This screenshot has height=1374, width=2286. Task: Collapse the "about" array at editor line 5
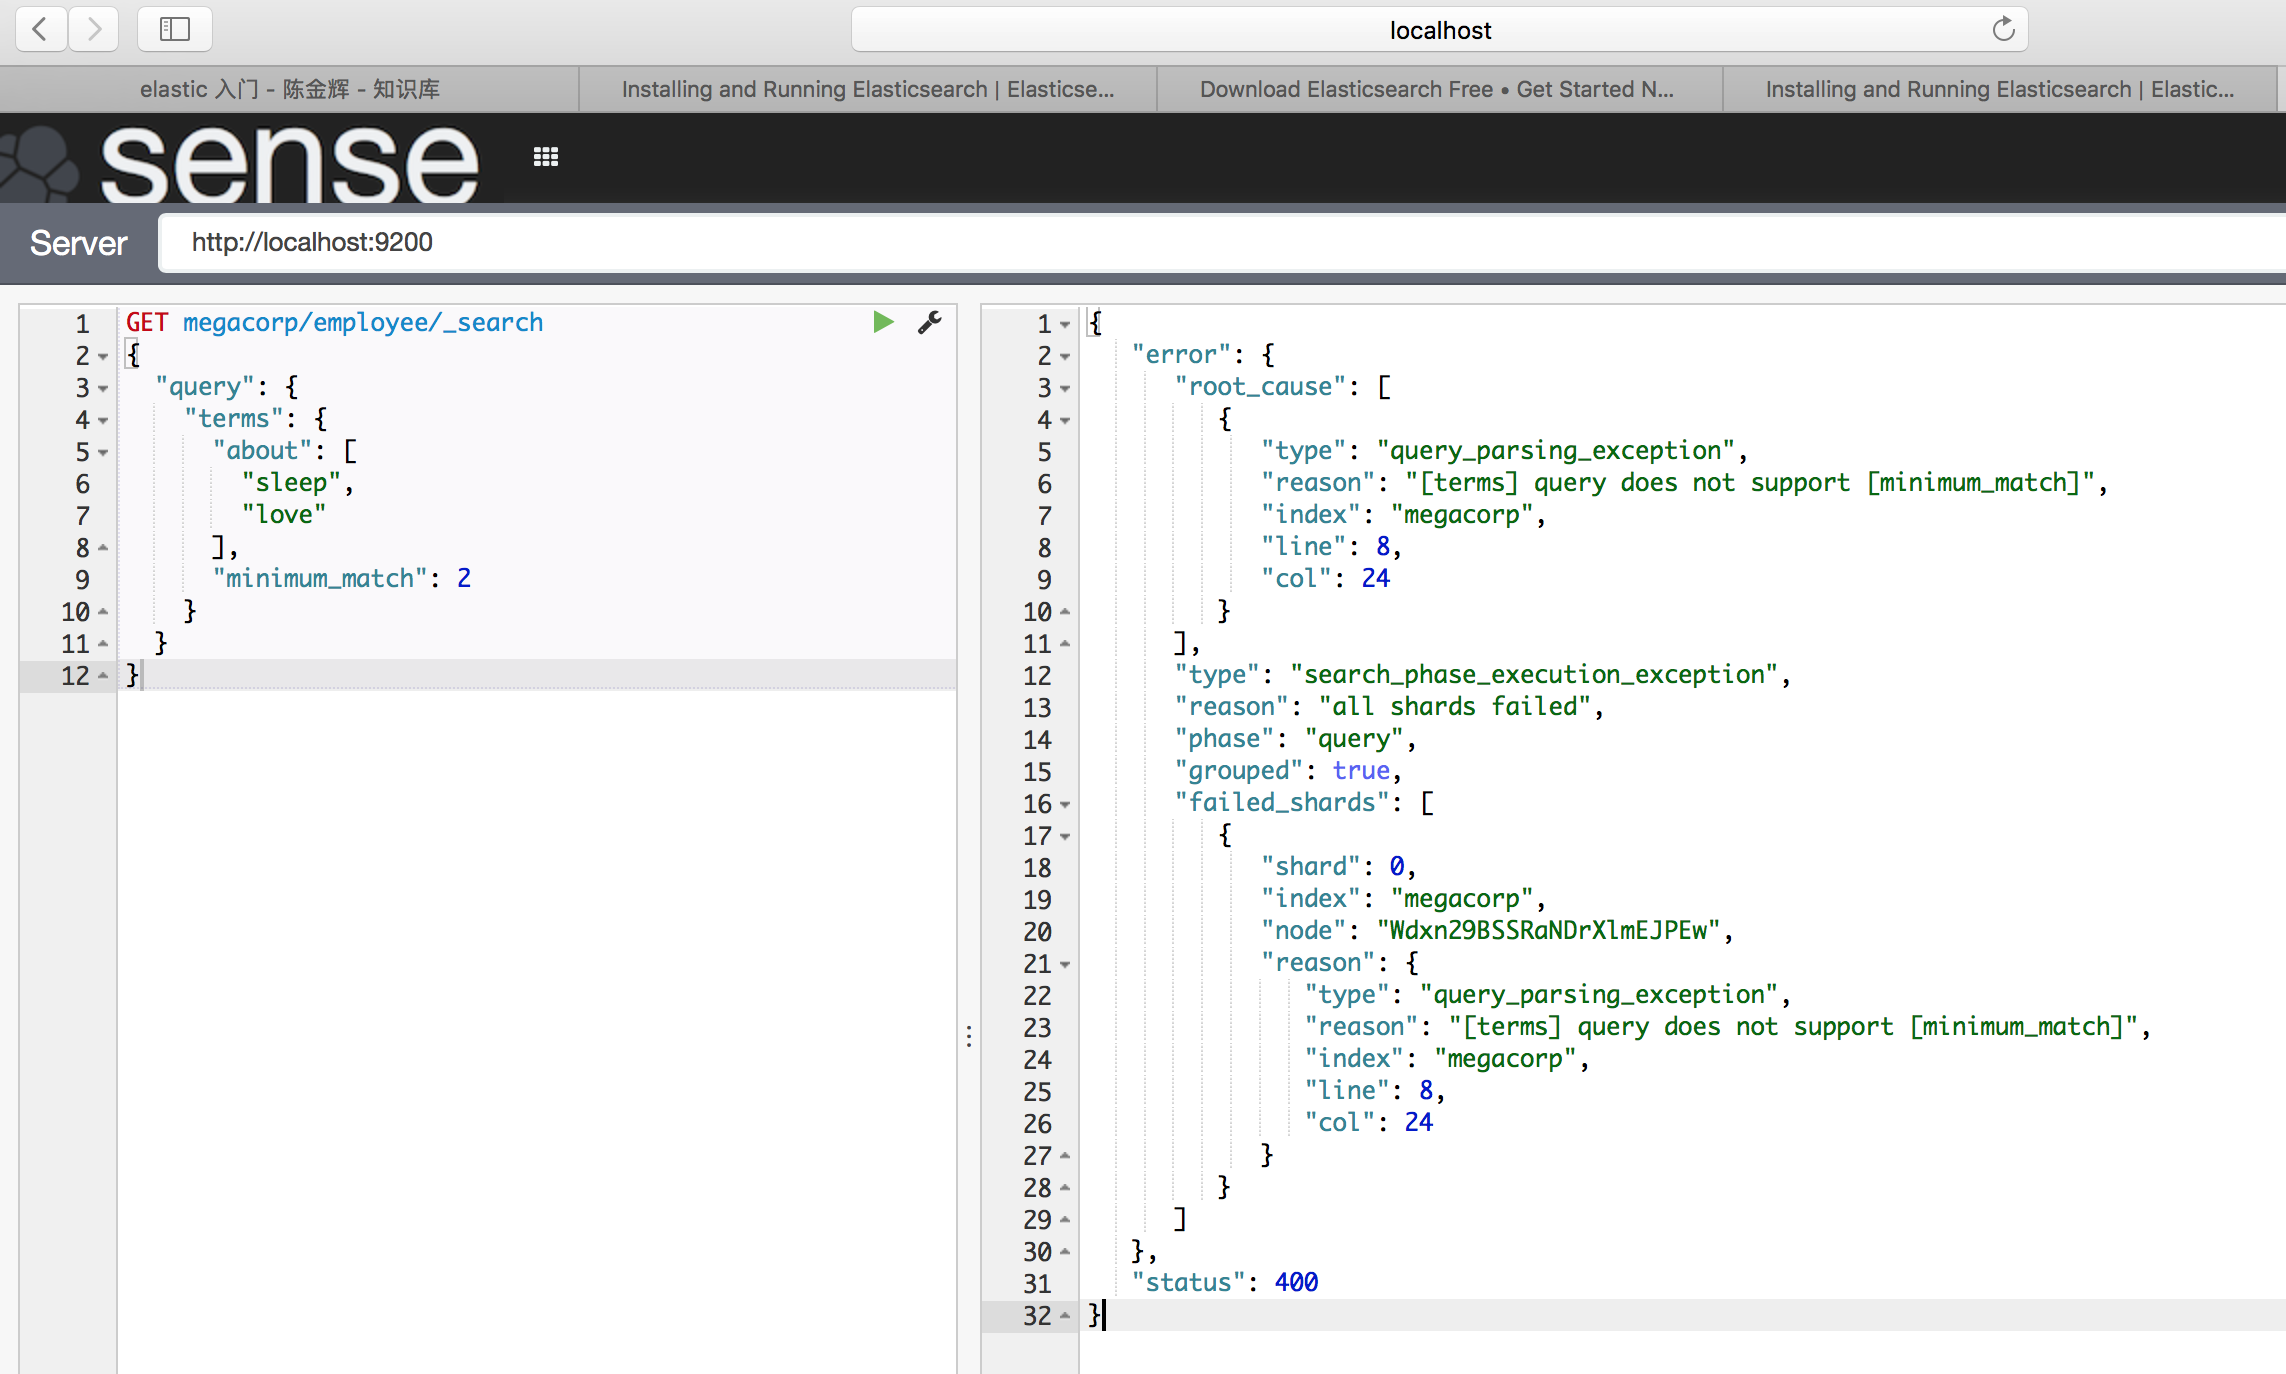pyautogui.click(x=103, y=453)
